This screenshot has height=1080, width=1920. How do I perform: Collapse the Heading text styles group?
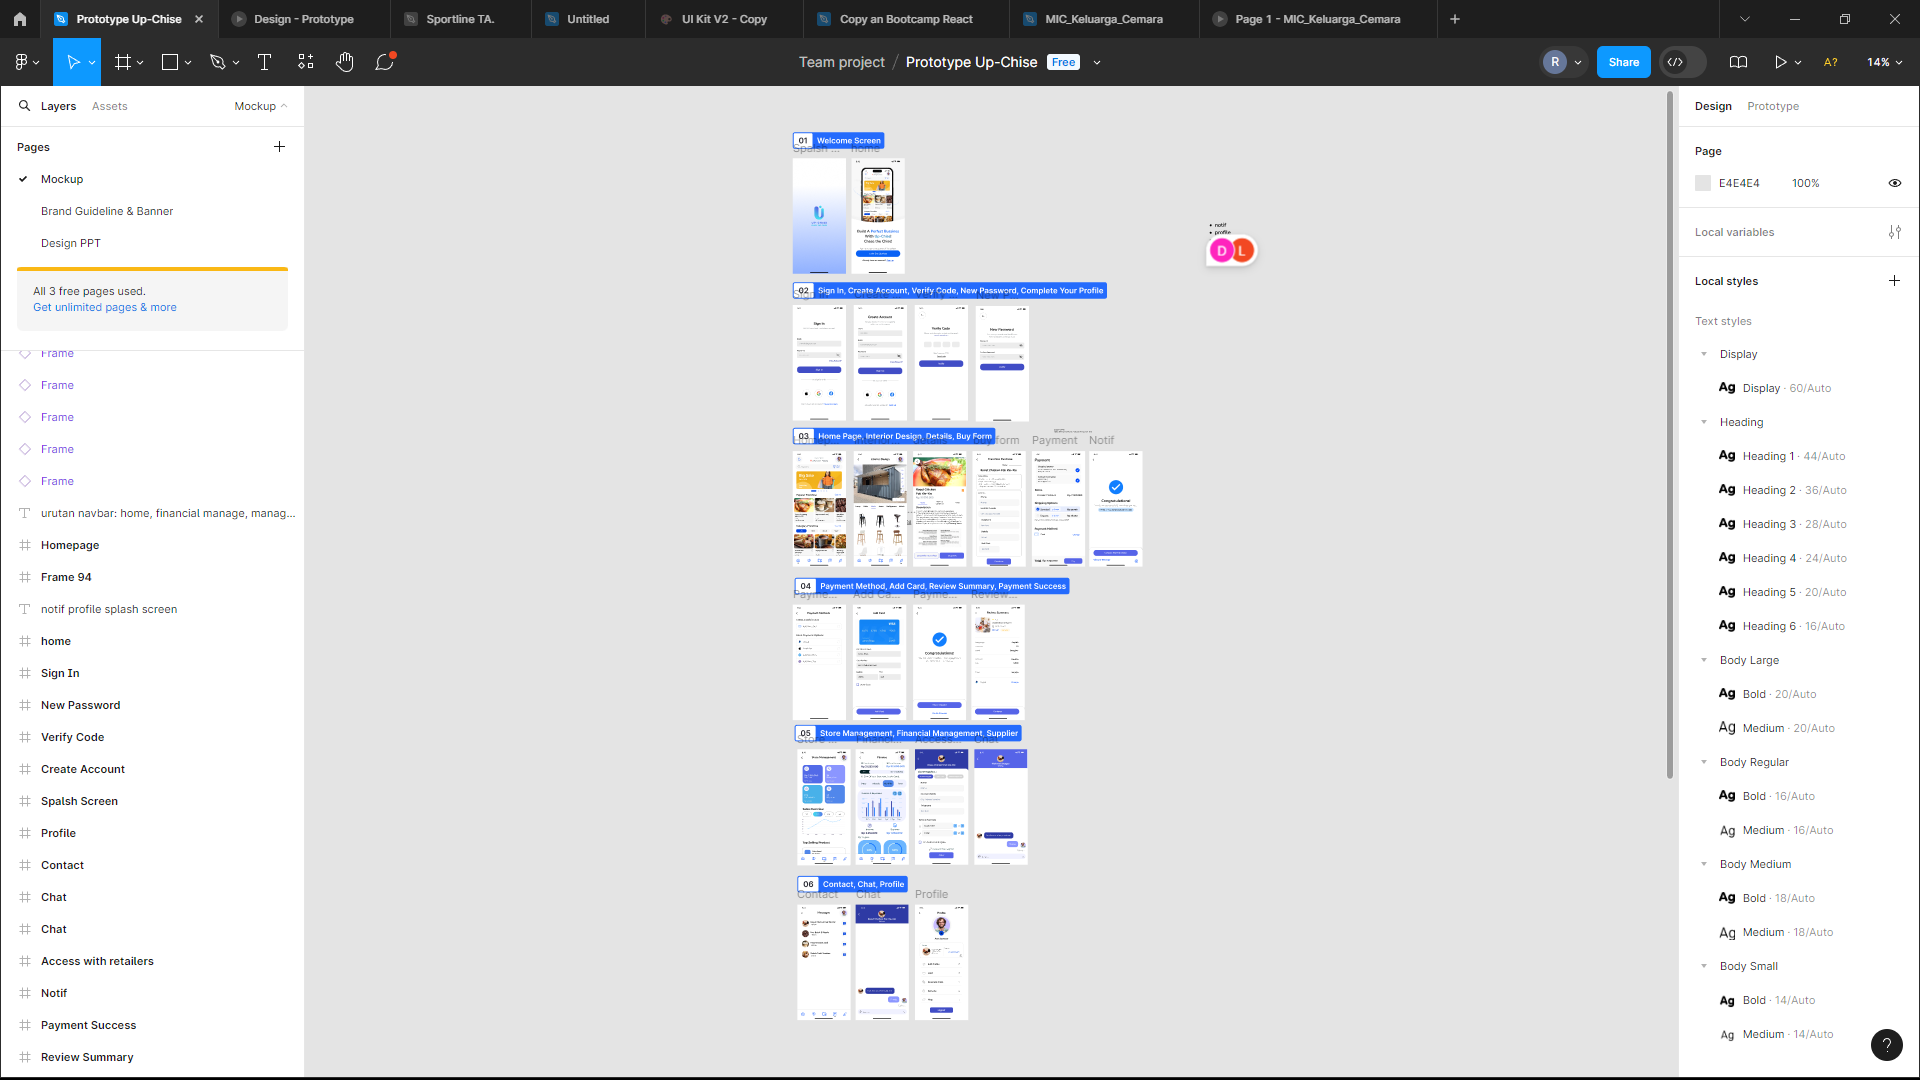tap(1704, 422)
